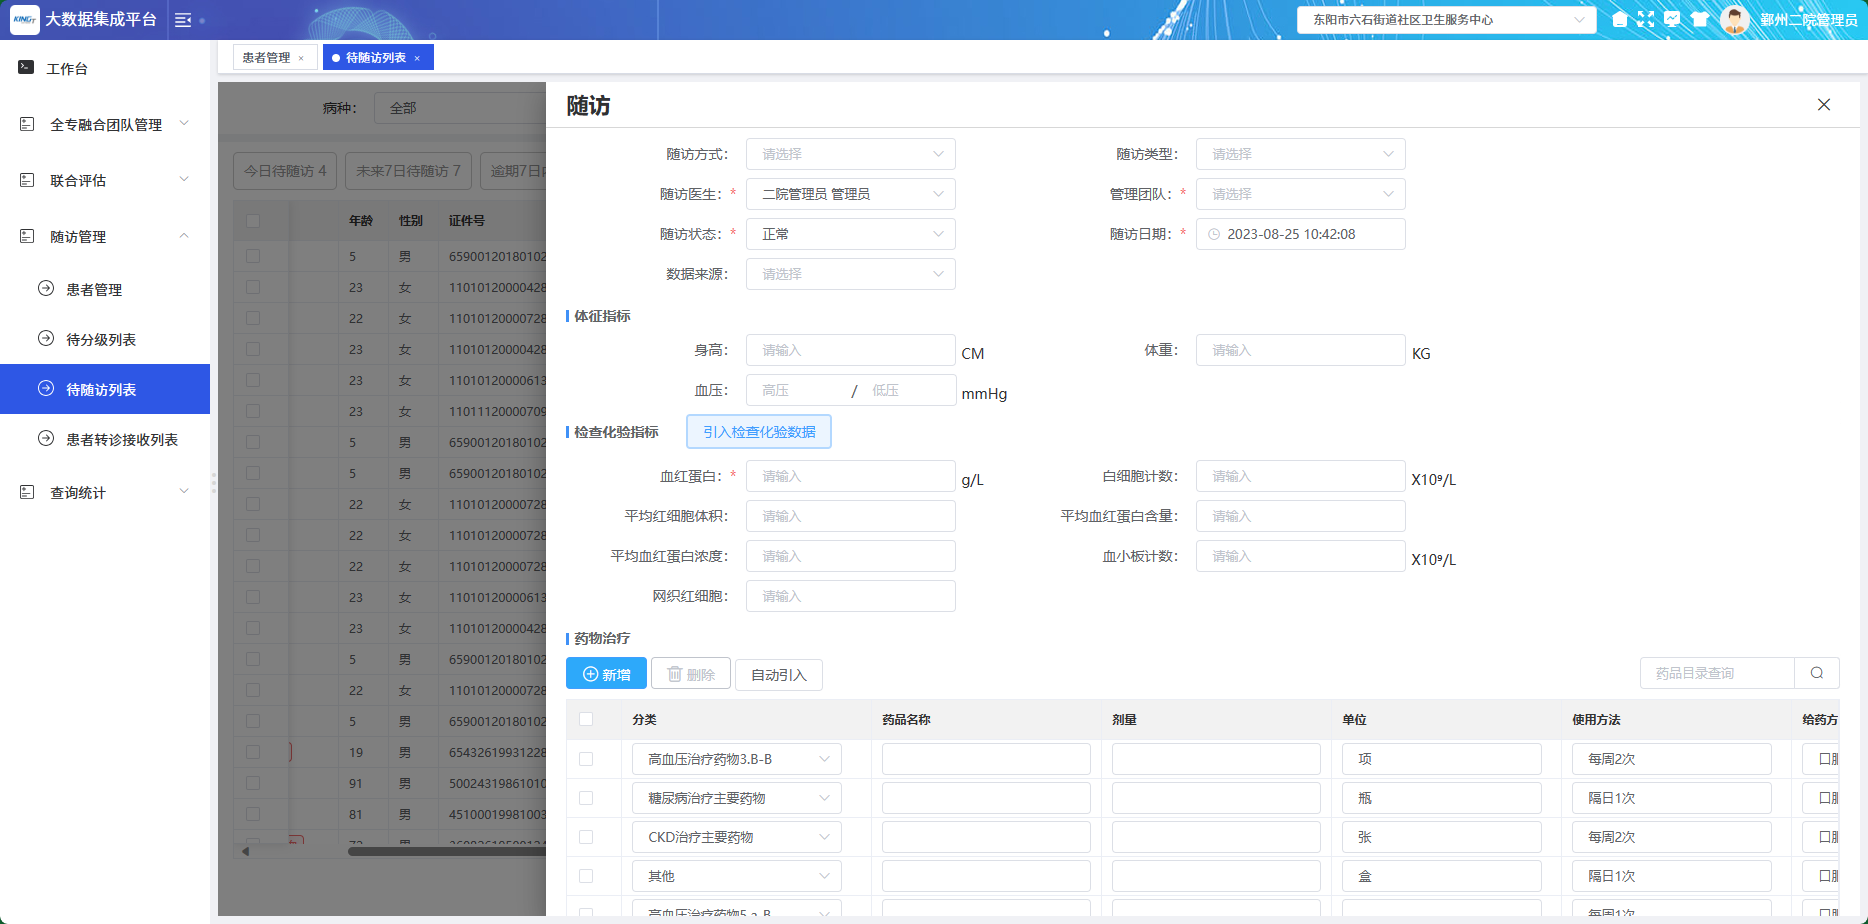Click the home icon in the top bar

1620,19
